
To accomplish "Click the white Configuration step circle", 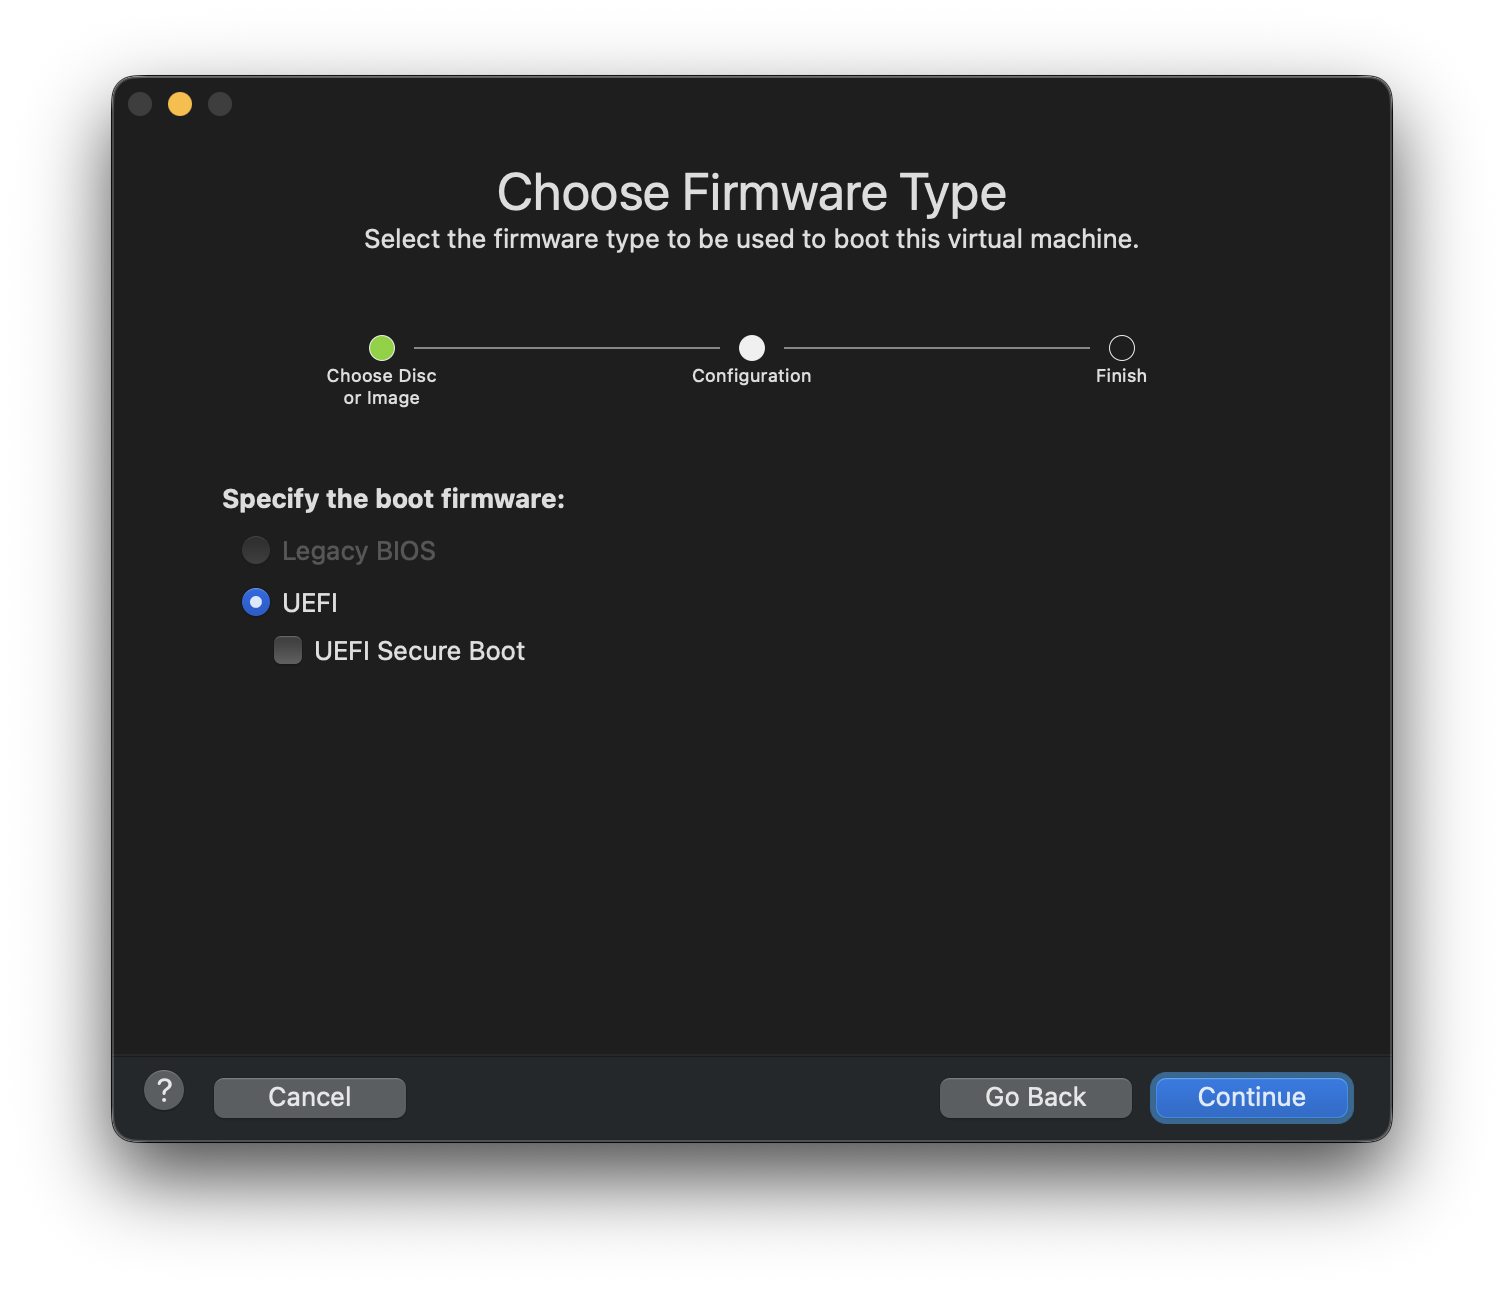I will (x=752, y=348).
